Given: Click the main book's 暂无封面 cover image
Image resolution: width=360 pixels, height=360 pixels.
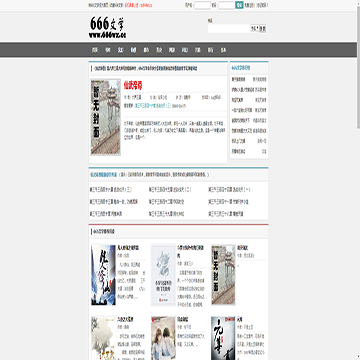Looking at the screenshot, I should pyautogui.click(x=105, y=117).
